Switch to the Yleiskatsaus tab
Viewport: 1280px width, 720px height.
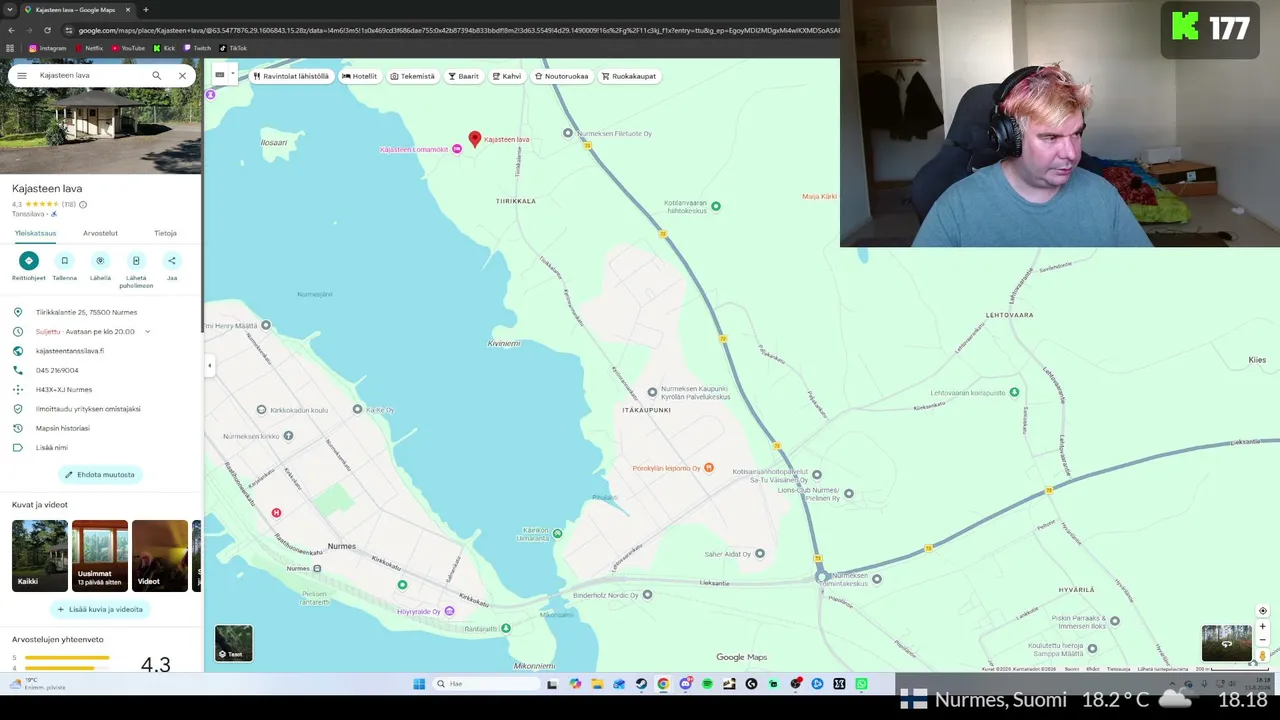35,233
